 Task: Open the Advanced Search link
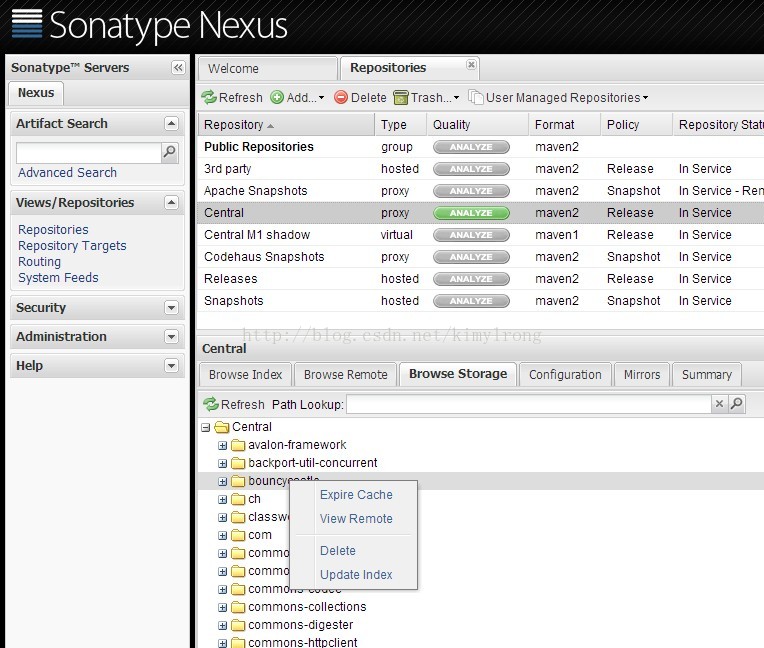67,172
